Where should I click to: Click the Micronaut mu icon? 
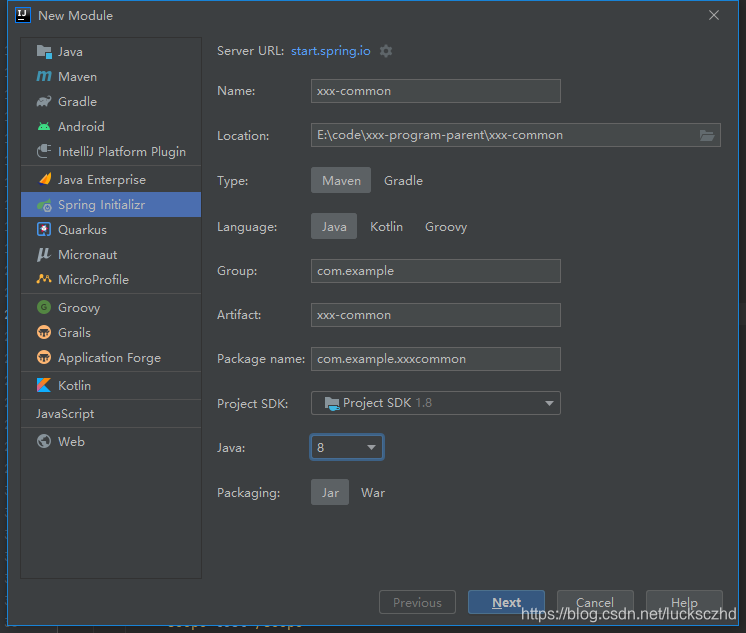44,254
